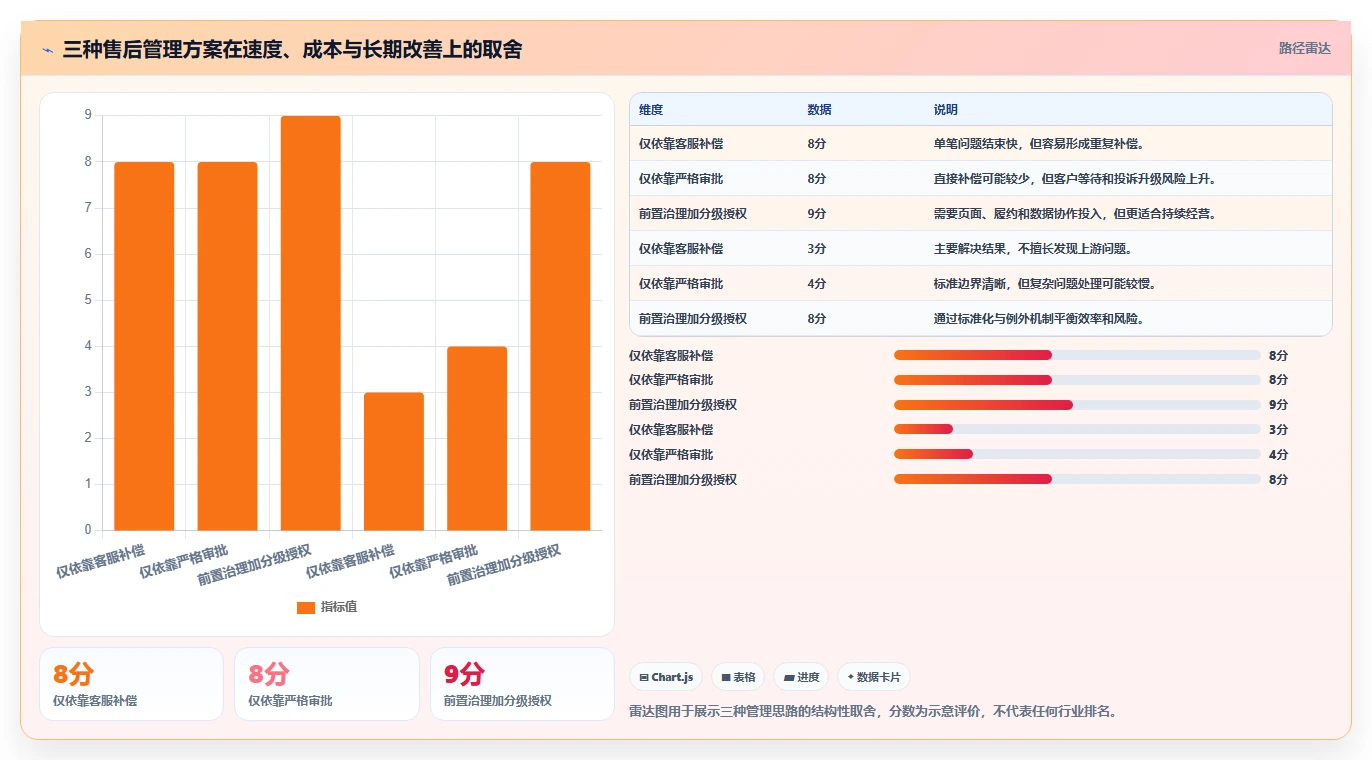1372x760 pixels.
Task: Open the 8分 仅依靠严格审批 stat card
Action: pyautogui.click(x=326, y=684)
